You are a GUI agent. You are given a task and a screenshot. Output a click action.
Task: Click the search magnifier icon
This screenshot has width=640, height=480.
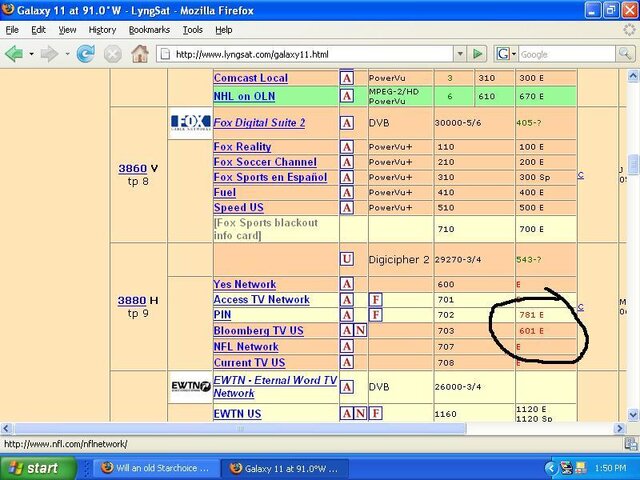pos(624,53)
